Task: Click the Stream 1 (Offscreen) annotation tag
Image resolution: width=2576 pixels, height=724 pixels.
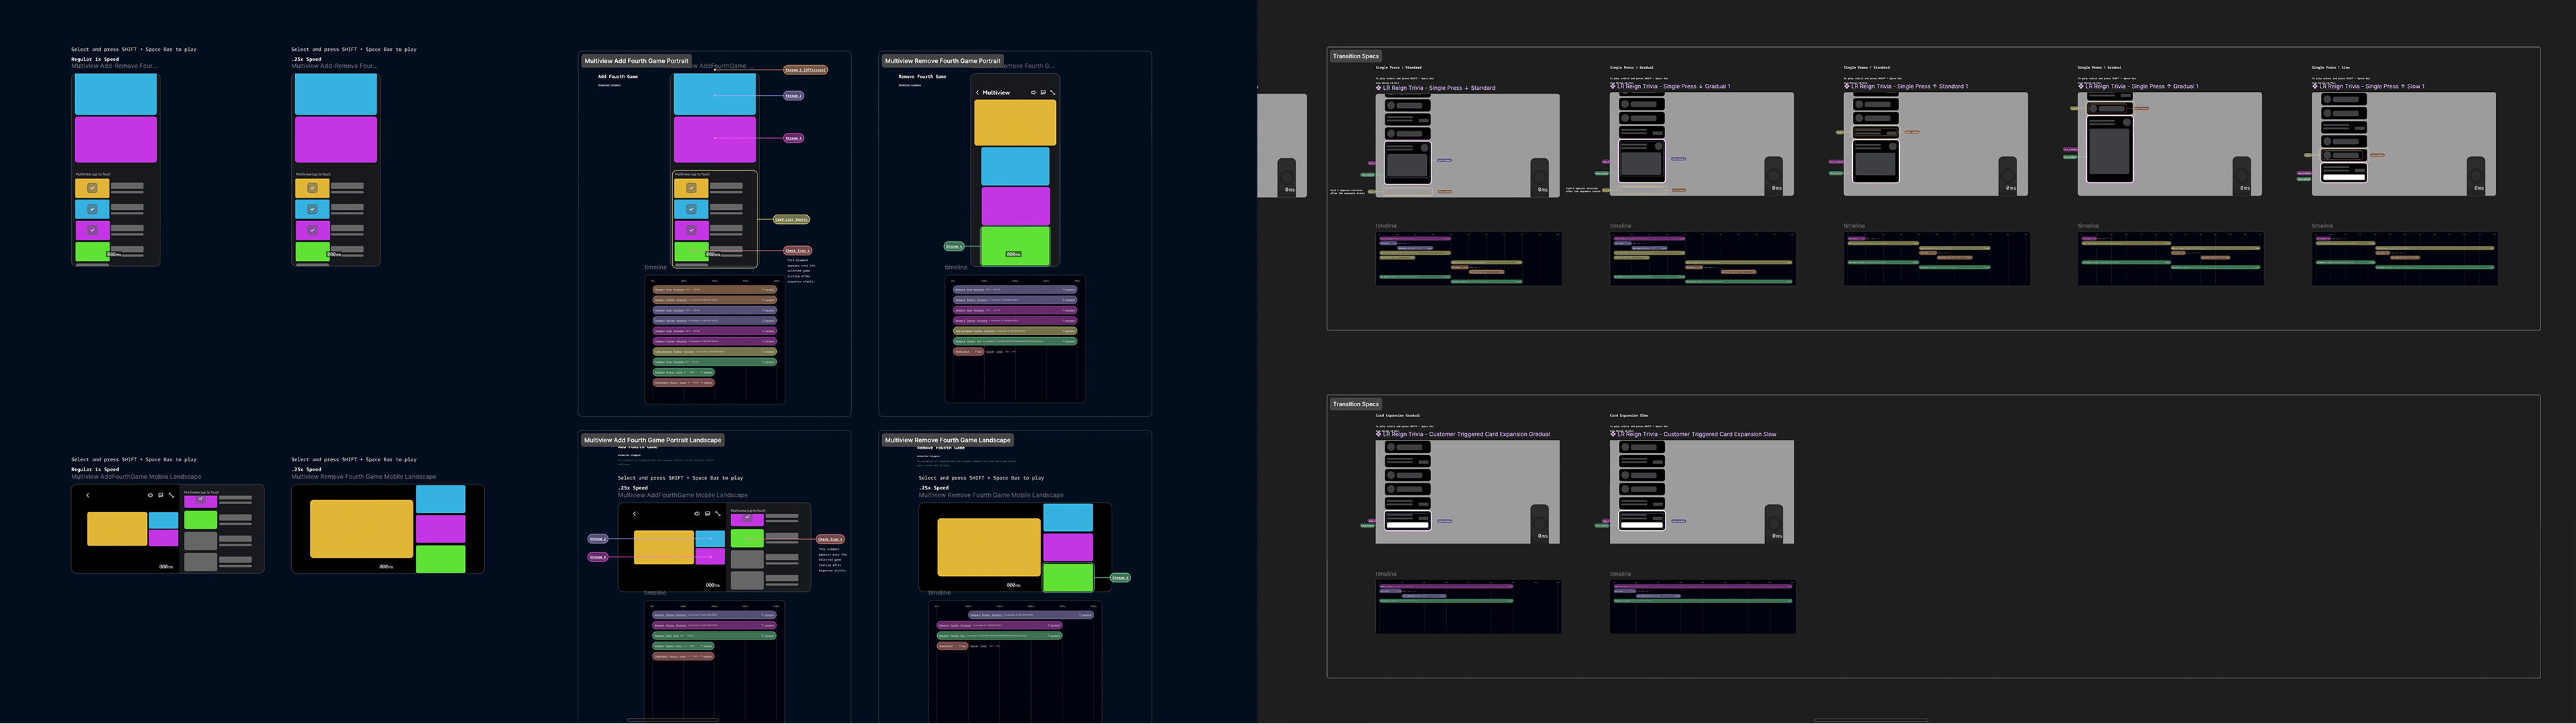Action: [805, 70]
